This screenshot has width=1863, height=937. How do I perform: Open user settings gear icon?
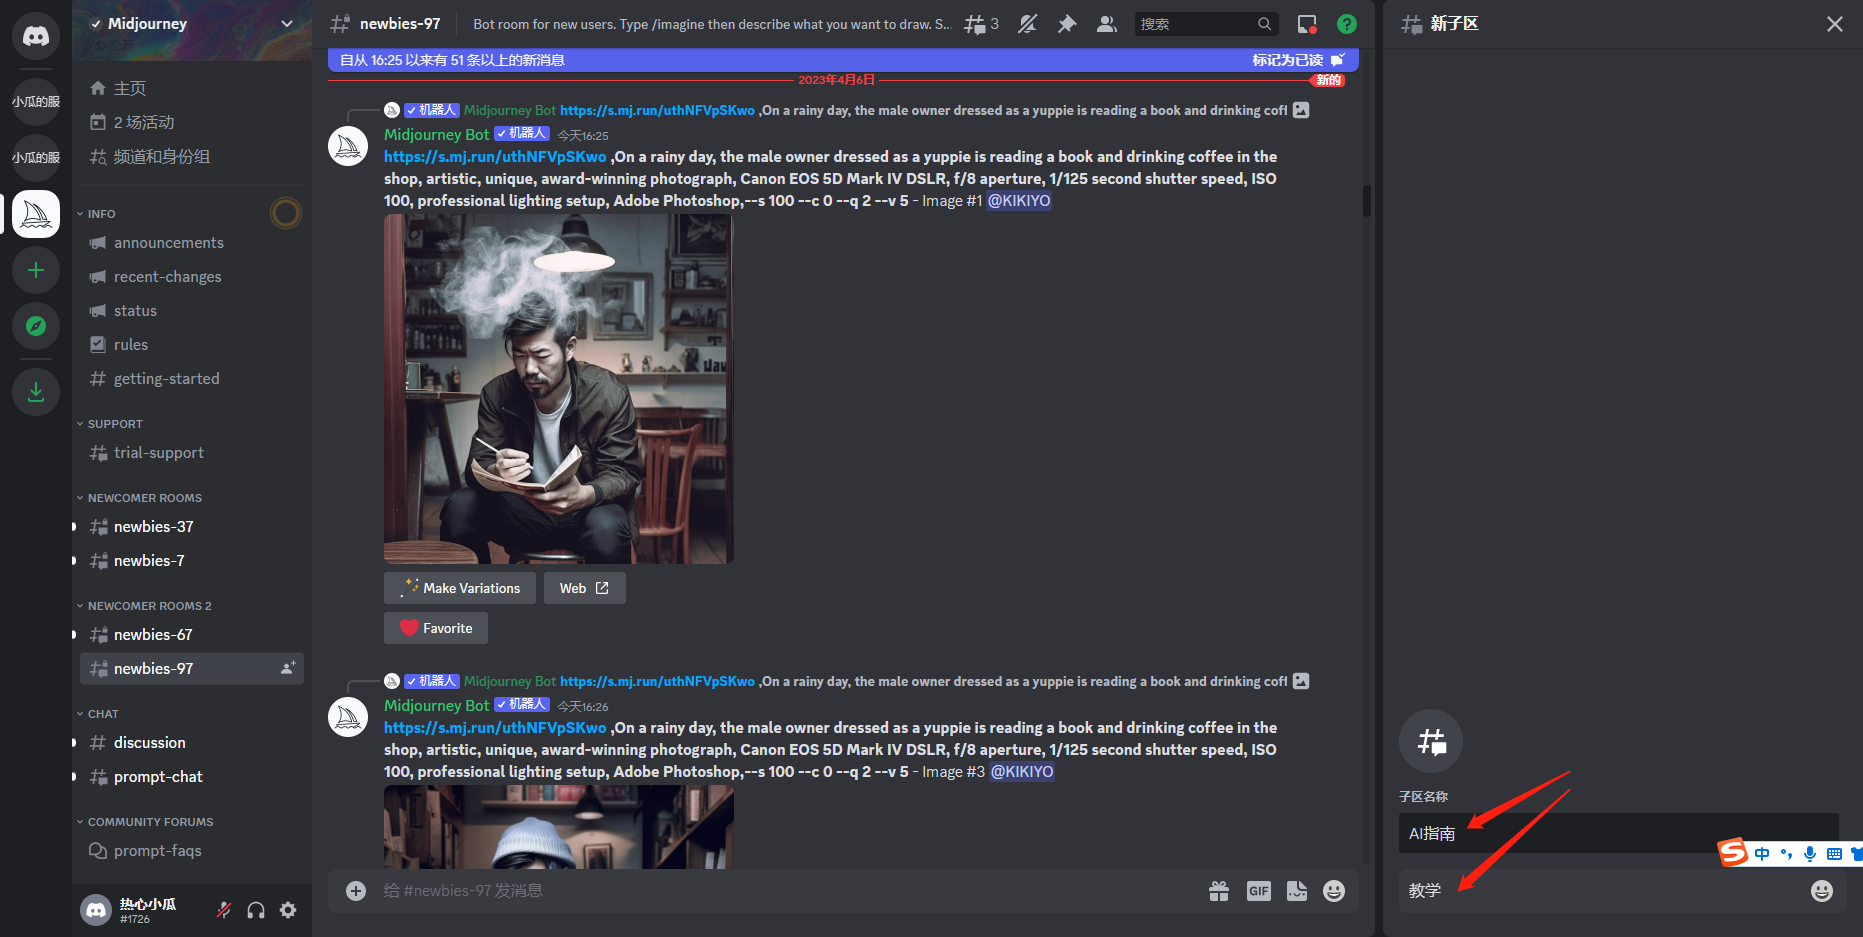point(288,910)
